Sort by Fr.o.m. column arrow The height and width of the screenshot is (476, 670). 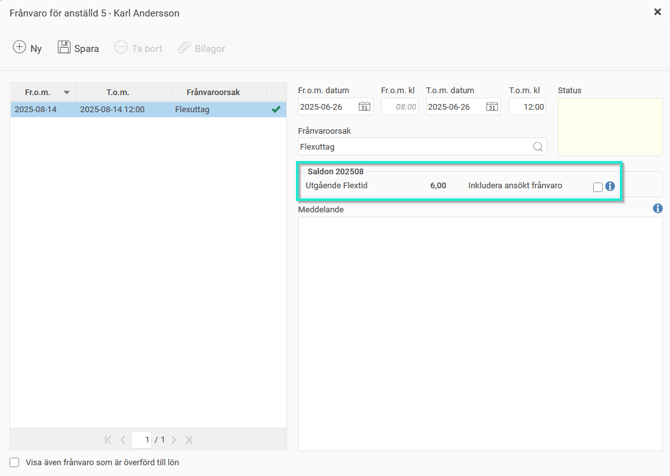[67, 93]
